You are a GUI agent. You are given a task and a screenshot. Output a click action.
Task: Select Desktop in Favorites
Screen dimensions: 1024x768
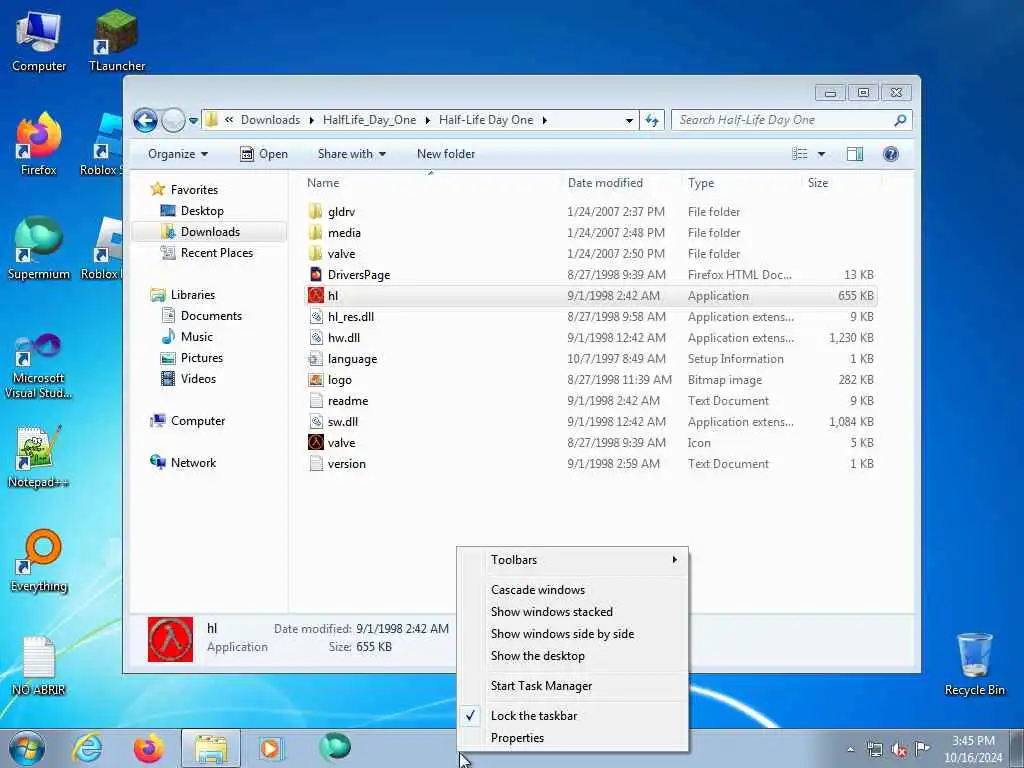[x=202, y=211]
